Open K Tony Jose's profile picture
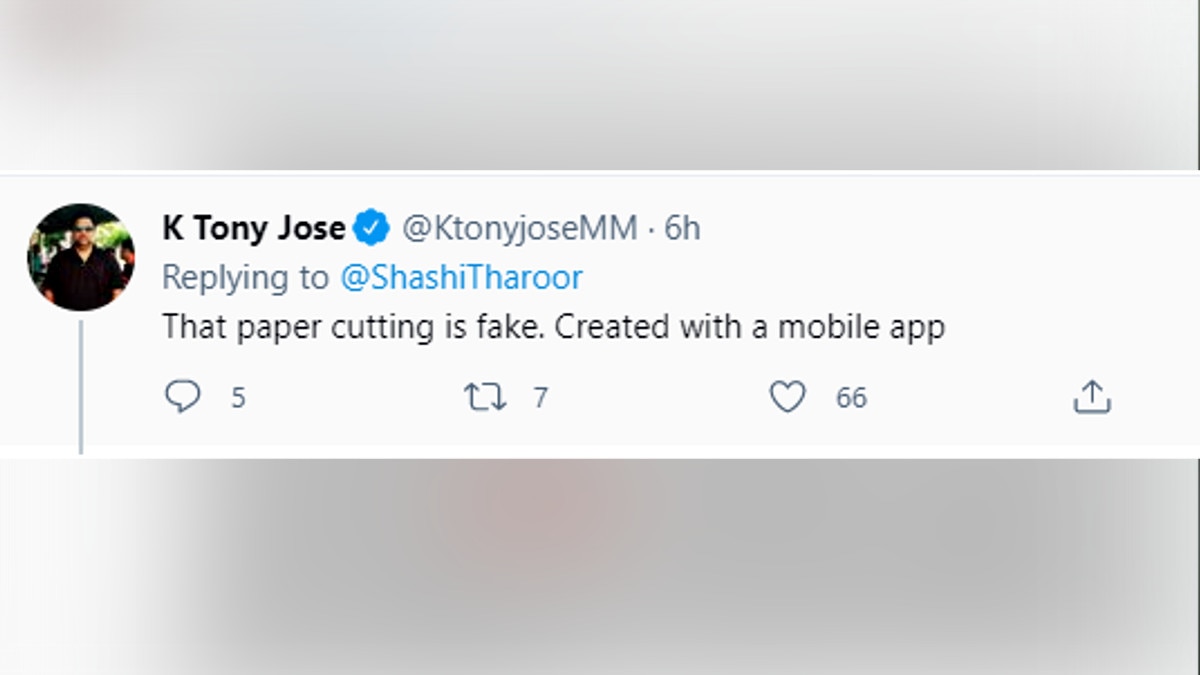This screenshot has height=675, width=1200. (x=80, y=257)
